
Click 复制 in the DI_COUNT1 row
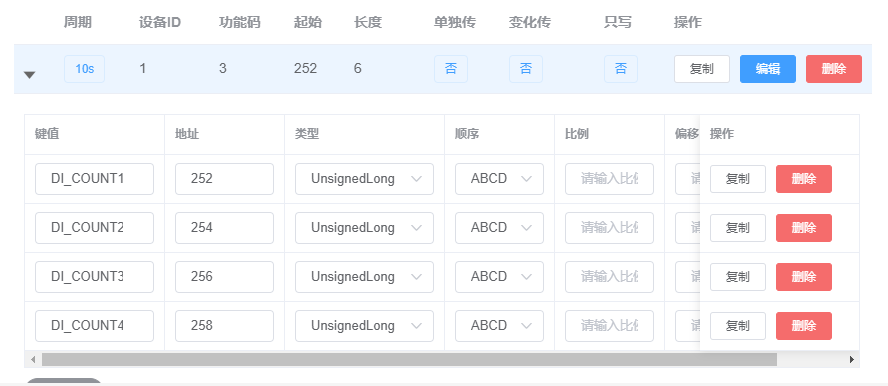coord(738,179)
